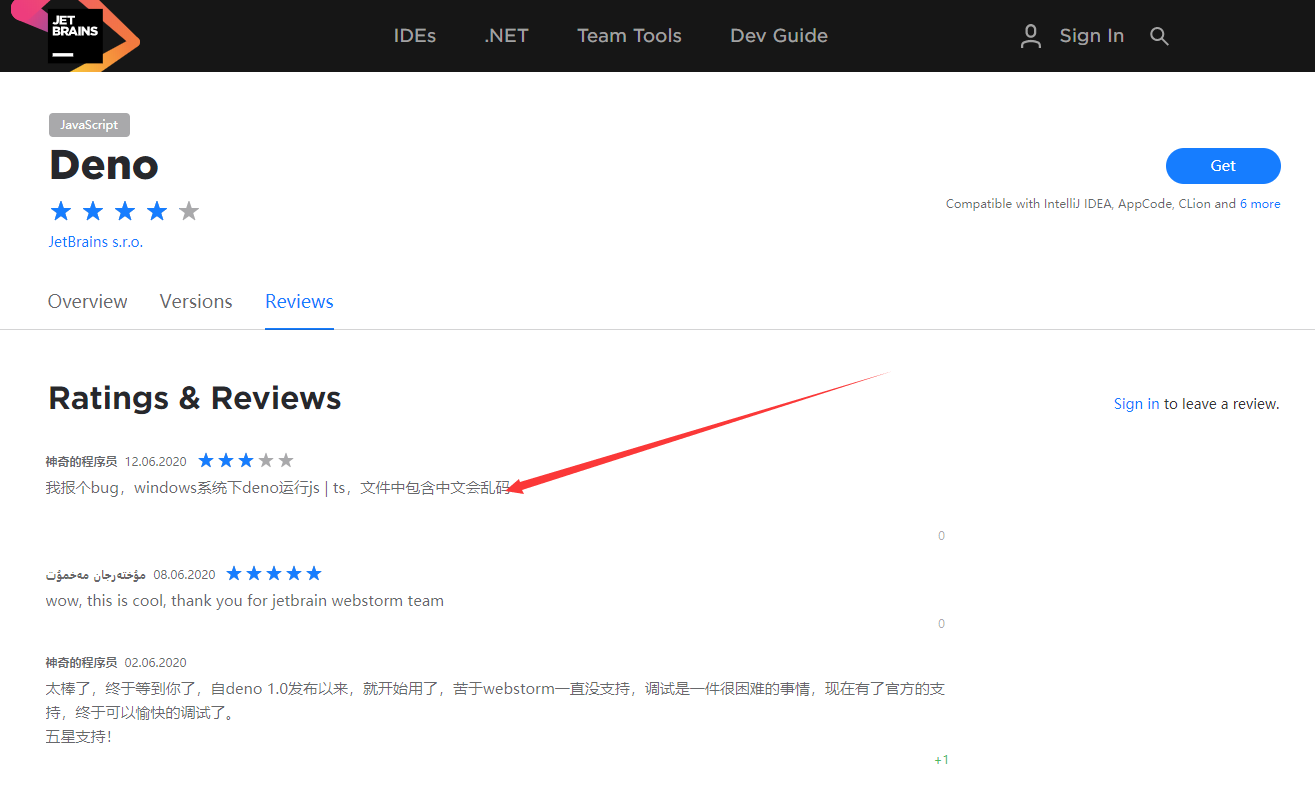Click 'Sign in' to leave a review

click(1137, 404)
